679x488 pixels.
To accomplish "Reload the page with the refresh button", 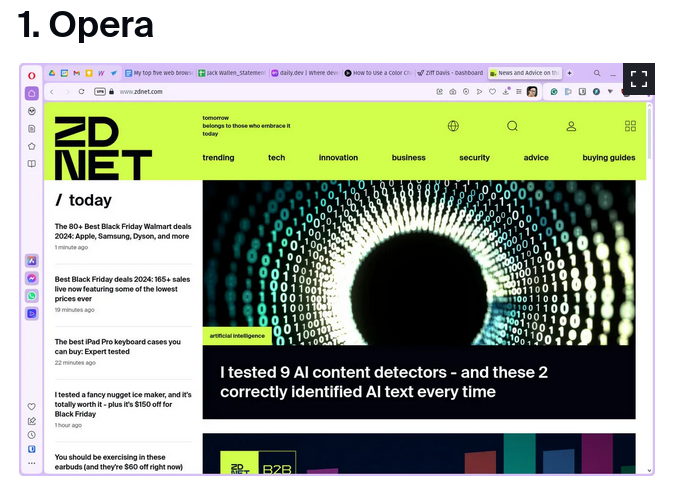I will tap(81, 91).
